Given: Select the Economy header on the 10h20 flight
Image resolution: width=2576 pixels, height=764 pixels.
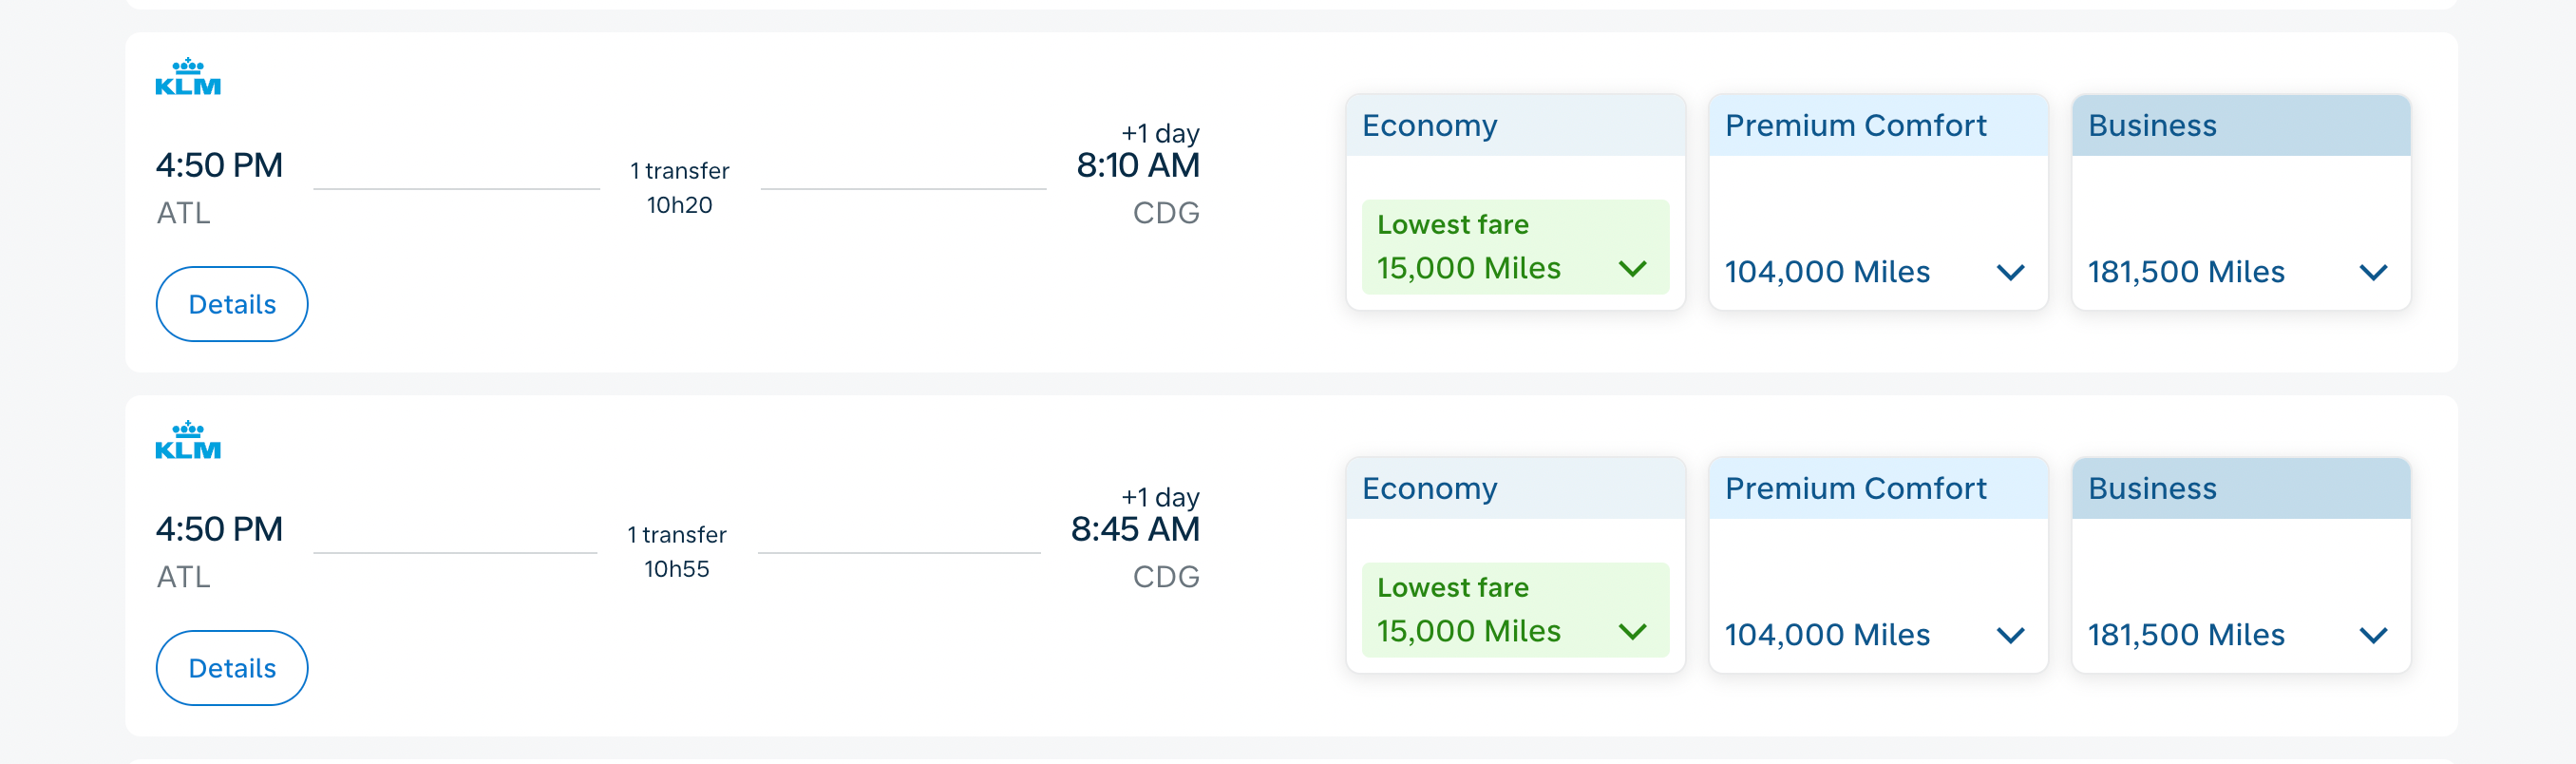Looking at the screenshot, I should [1515, 125].
